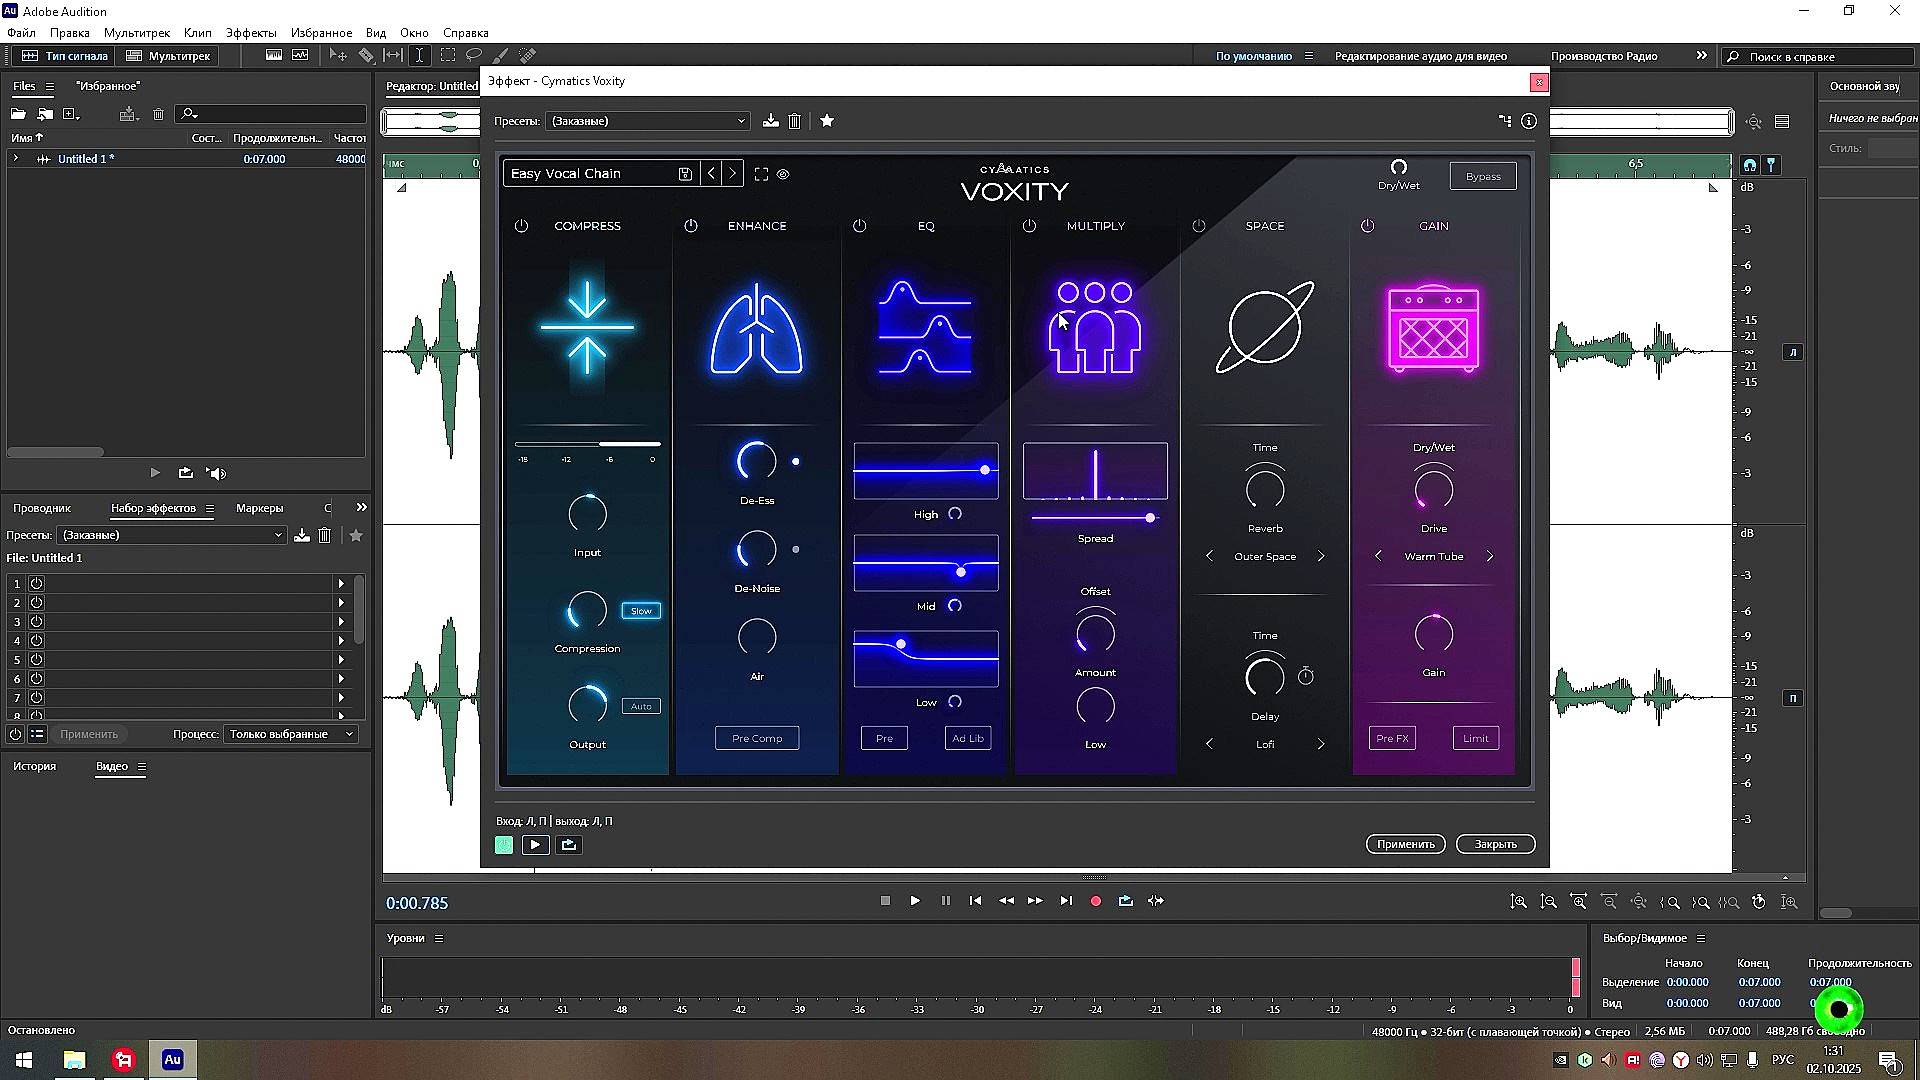Viewport: 1920px width, 1080px height.
Task: Go to next reverb type after Outer Space
Action: click(1320, 556)
